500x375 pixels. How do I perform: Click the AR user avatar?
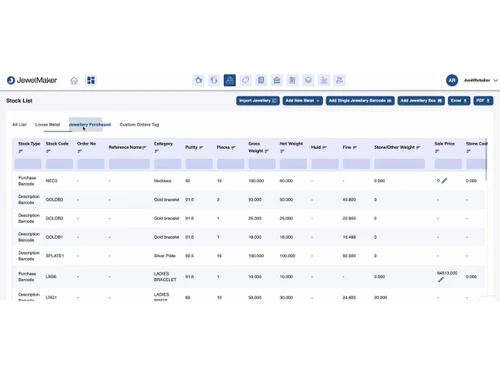[452, 80]
